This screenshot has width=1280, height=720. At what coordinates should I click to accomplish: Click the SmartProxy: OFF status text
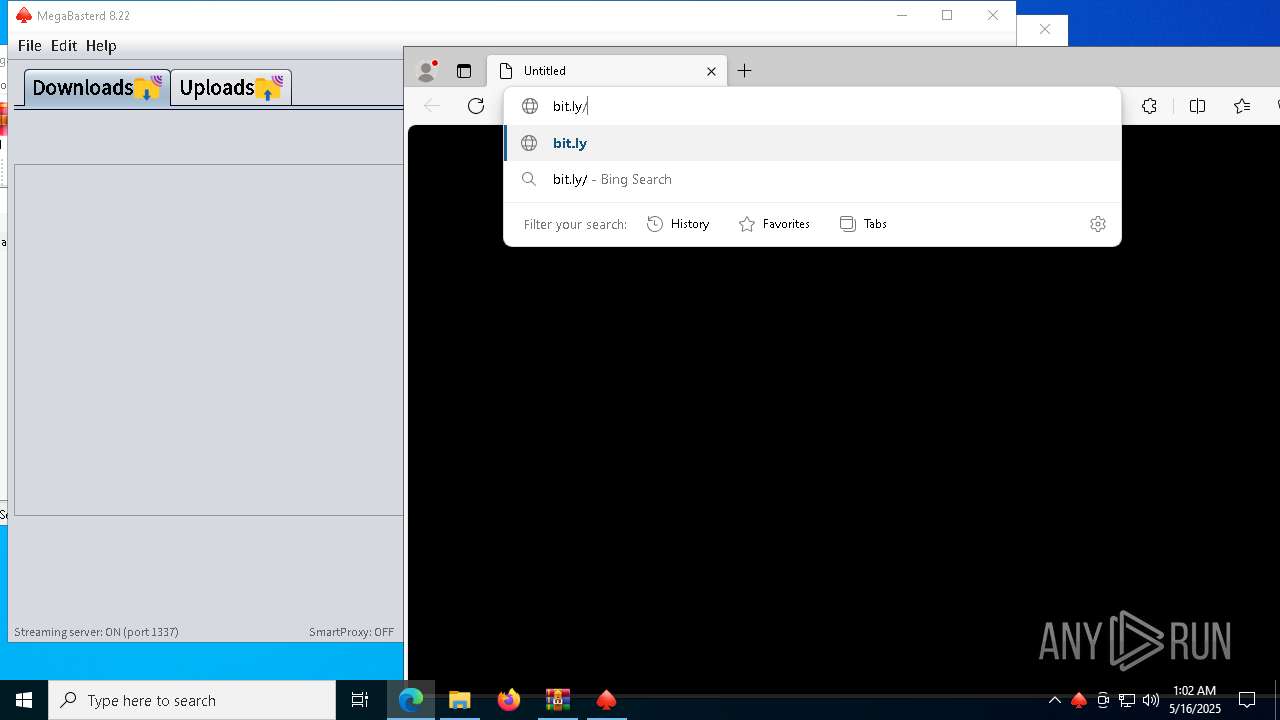[351, 632]
